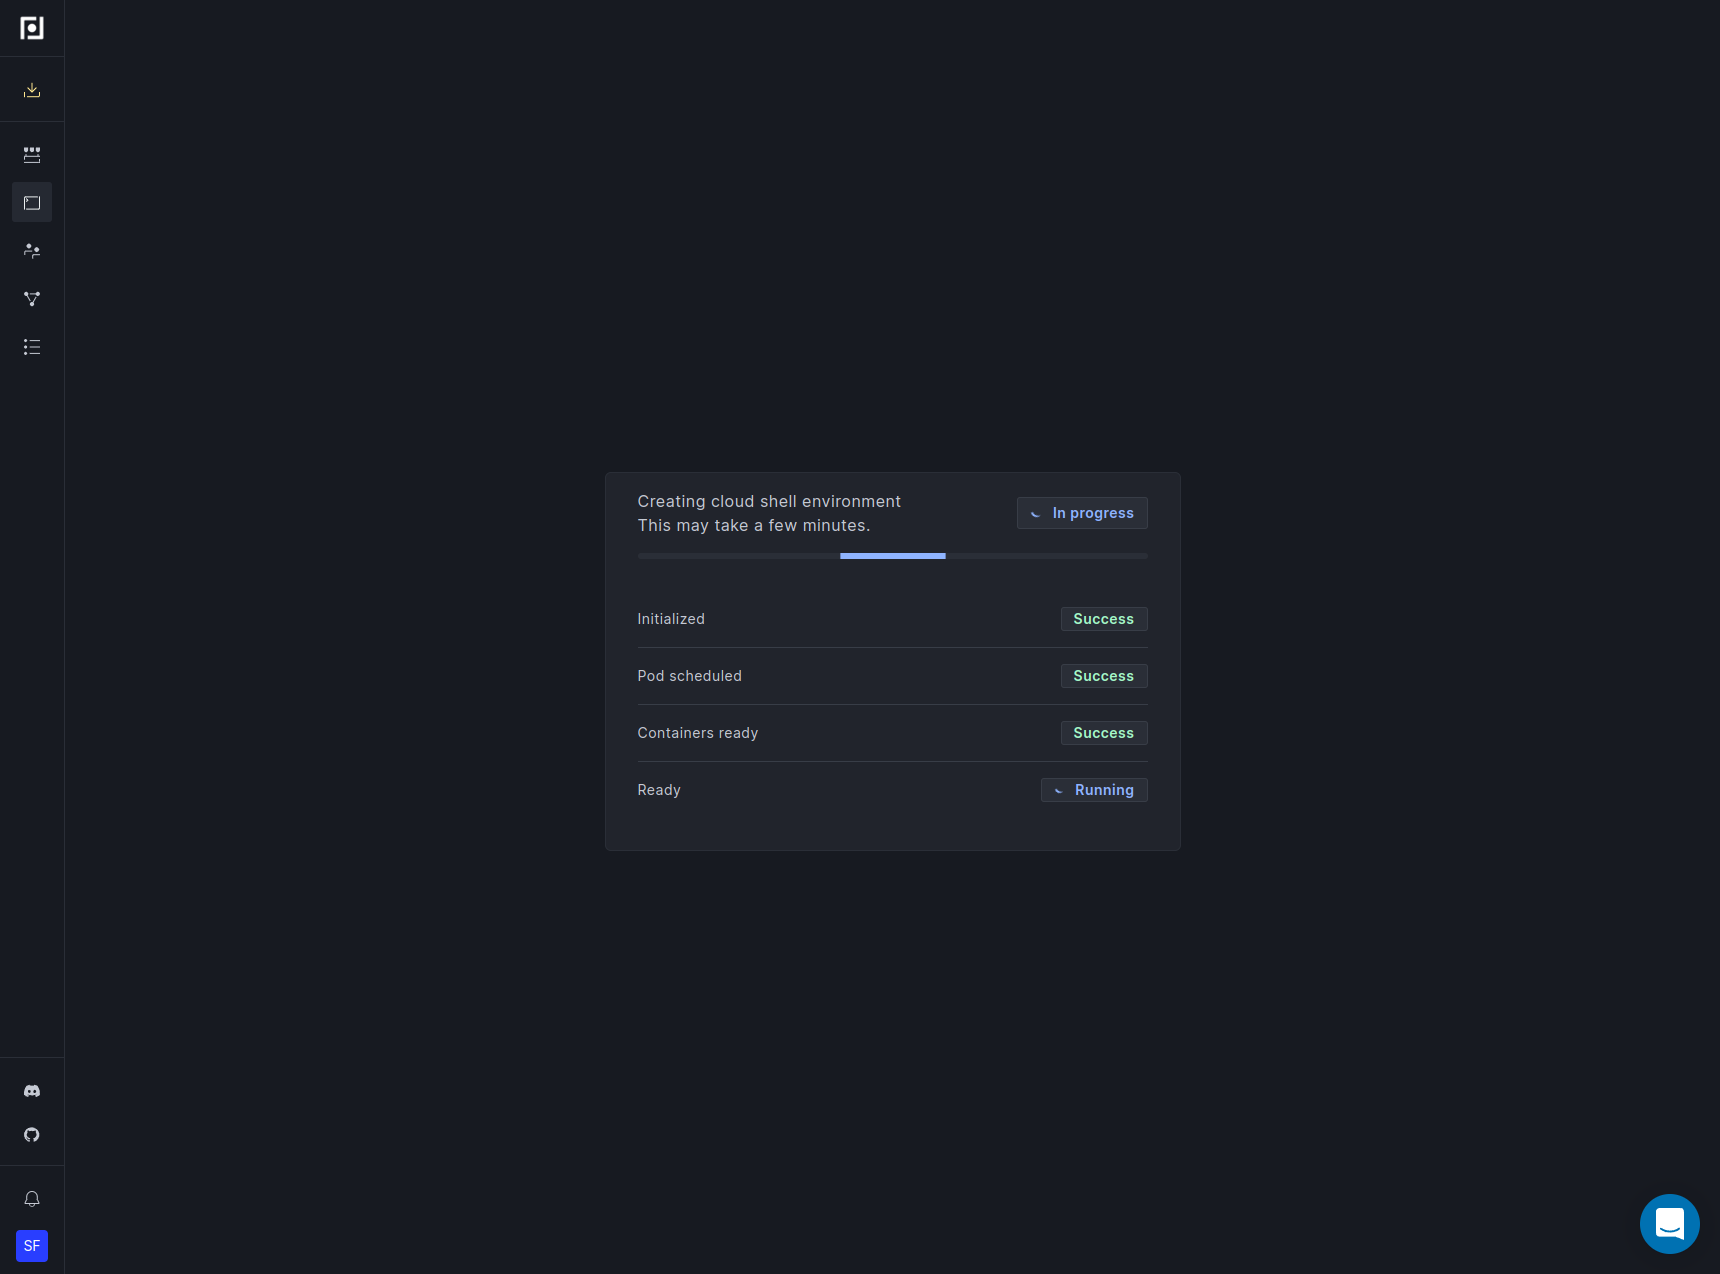Click the In progress status badge
This screenshot has height=1274, width=1720.
[x=1082, y=513]
